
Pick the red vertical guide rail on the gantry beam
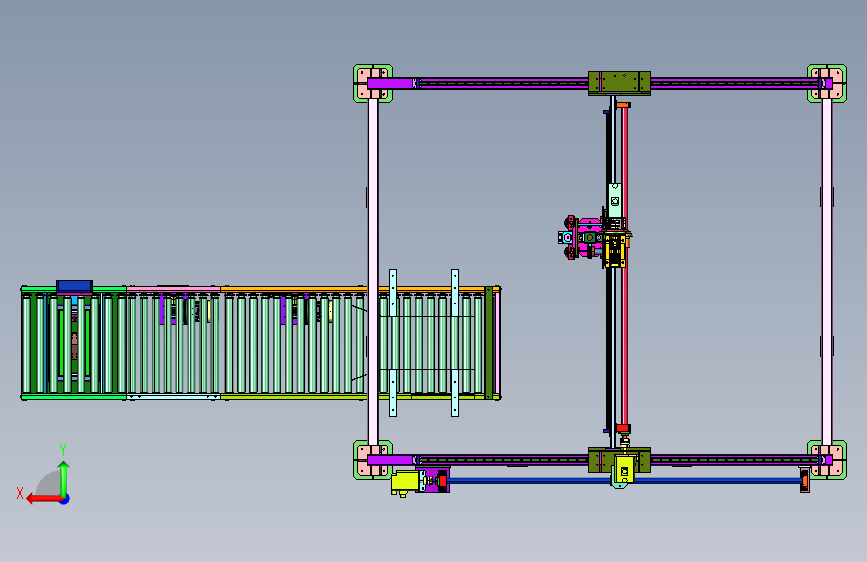coord(625,266)
